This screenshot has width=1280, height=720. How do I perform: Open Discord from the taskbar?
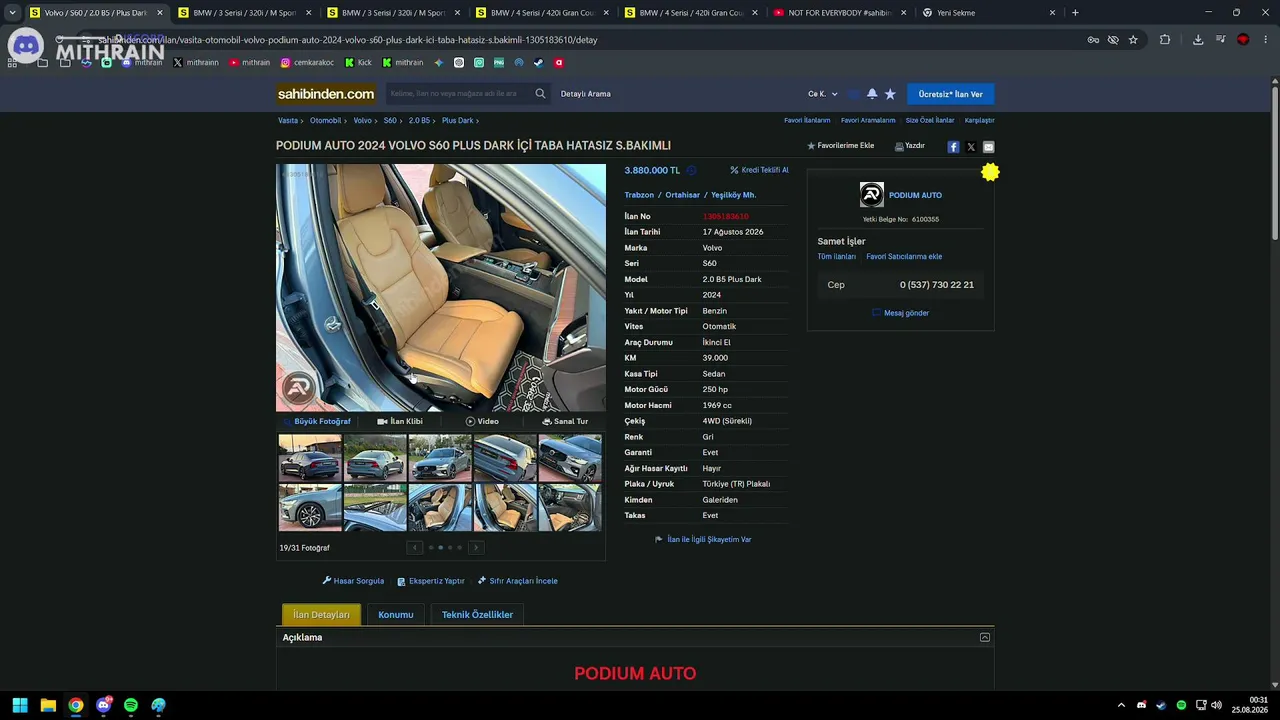pyautogui.click(x=103, y=705)
